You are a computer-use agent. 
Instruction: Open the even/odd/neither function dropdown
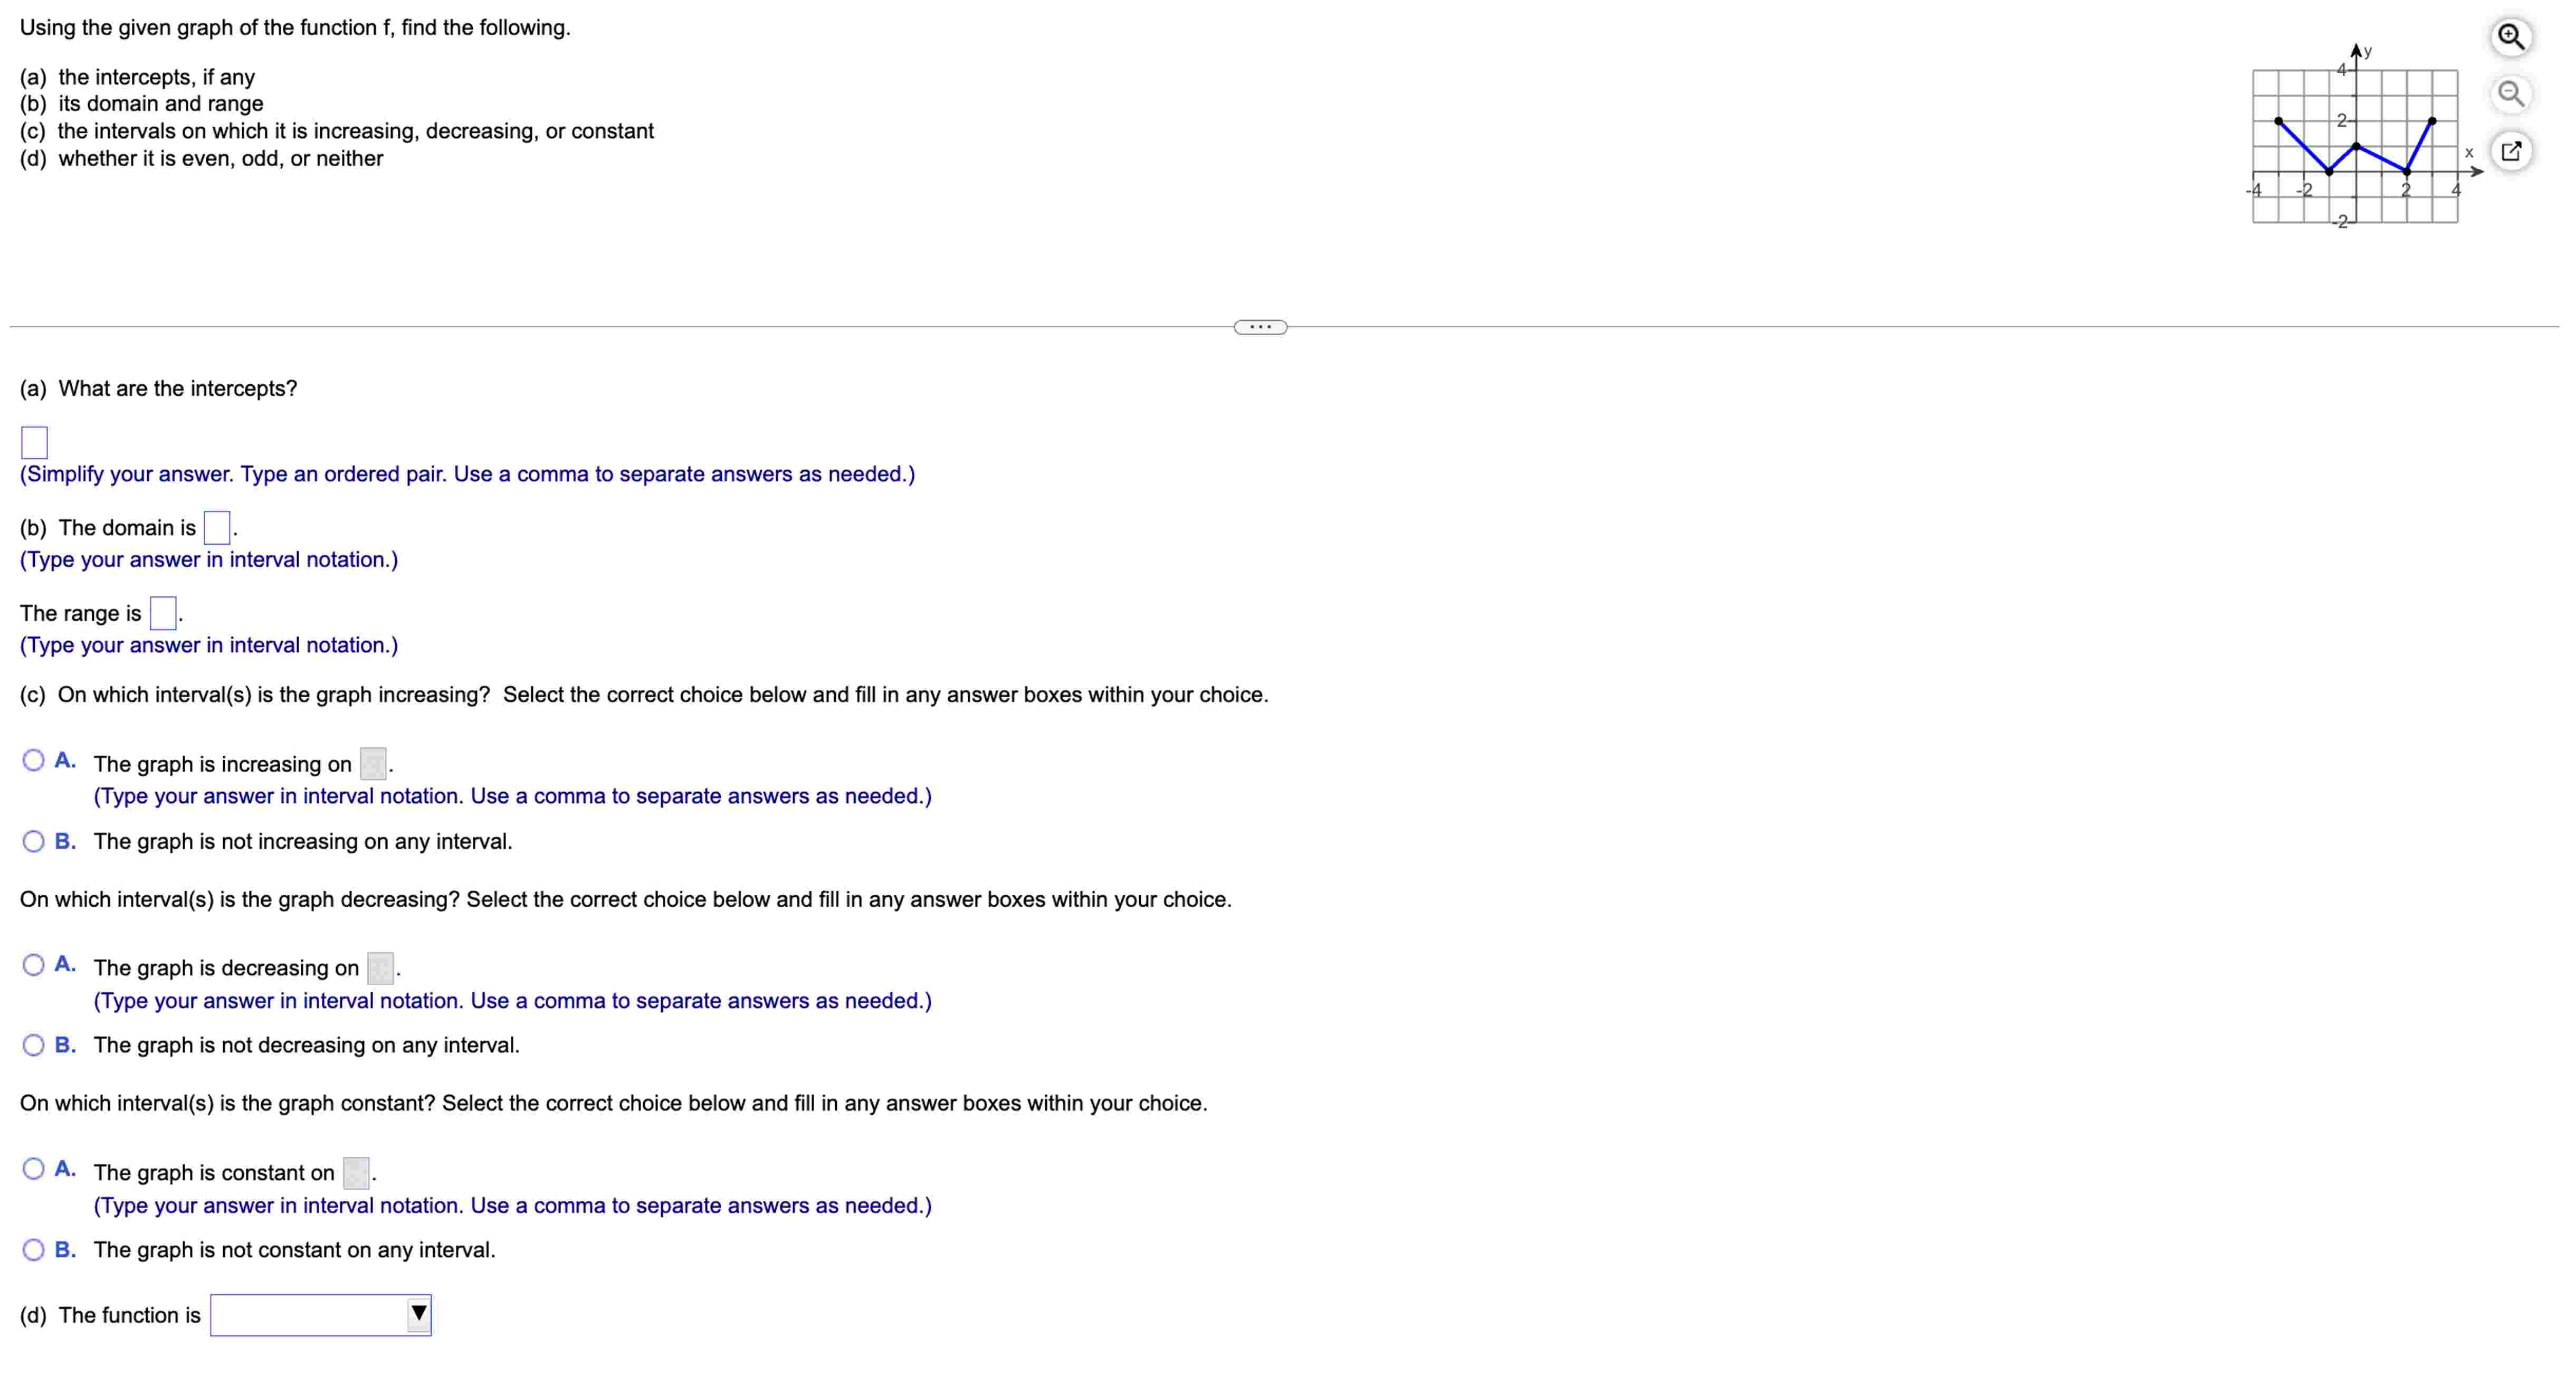(321, 1315)
